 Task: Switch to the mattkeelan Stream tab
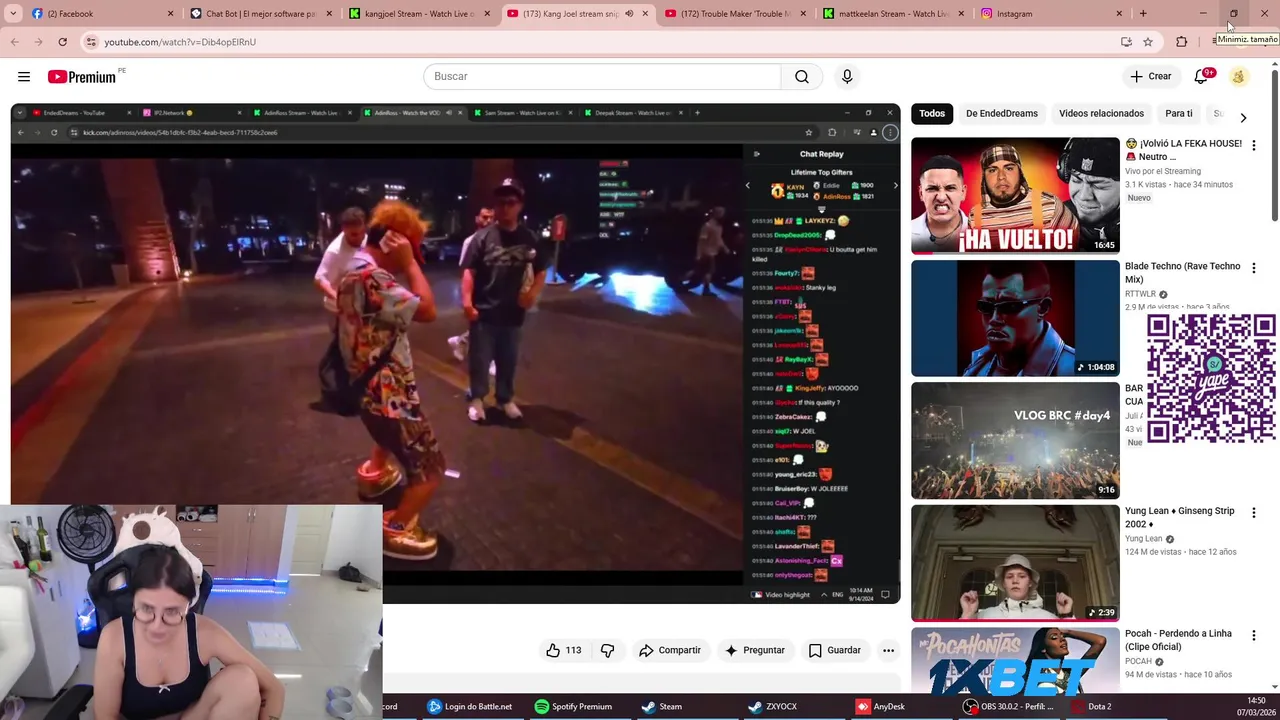coord(893,14)
